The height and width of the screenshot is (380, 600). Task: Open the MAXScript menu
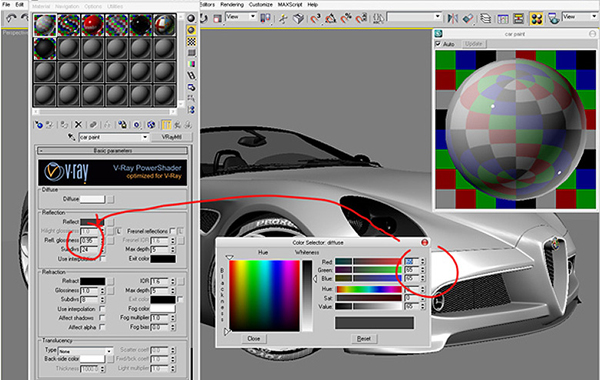tap(290, 5)
